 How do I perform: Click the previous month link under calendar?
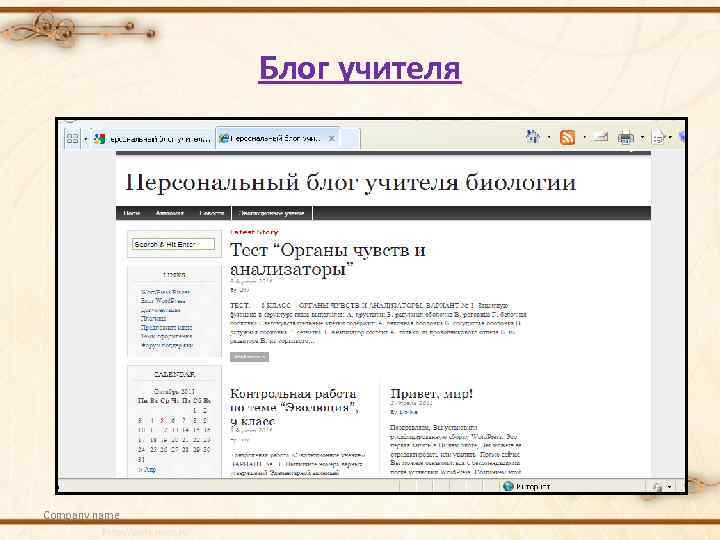point(147,469)
